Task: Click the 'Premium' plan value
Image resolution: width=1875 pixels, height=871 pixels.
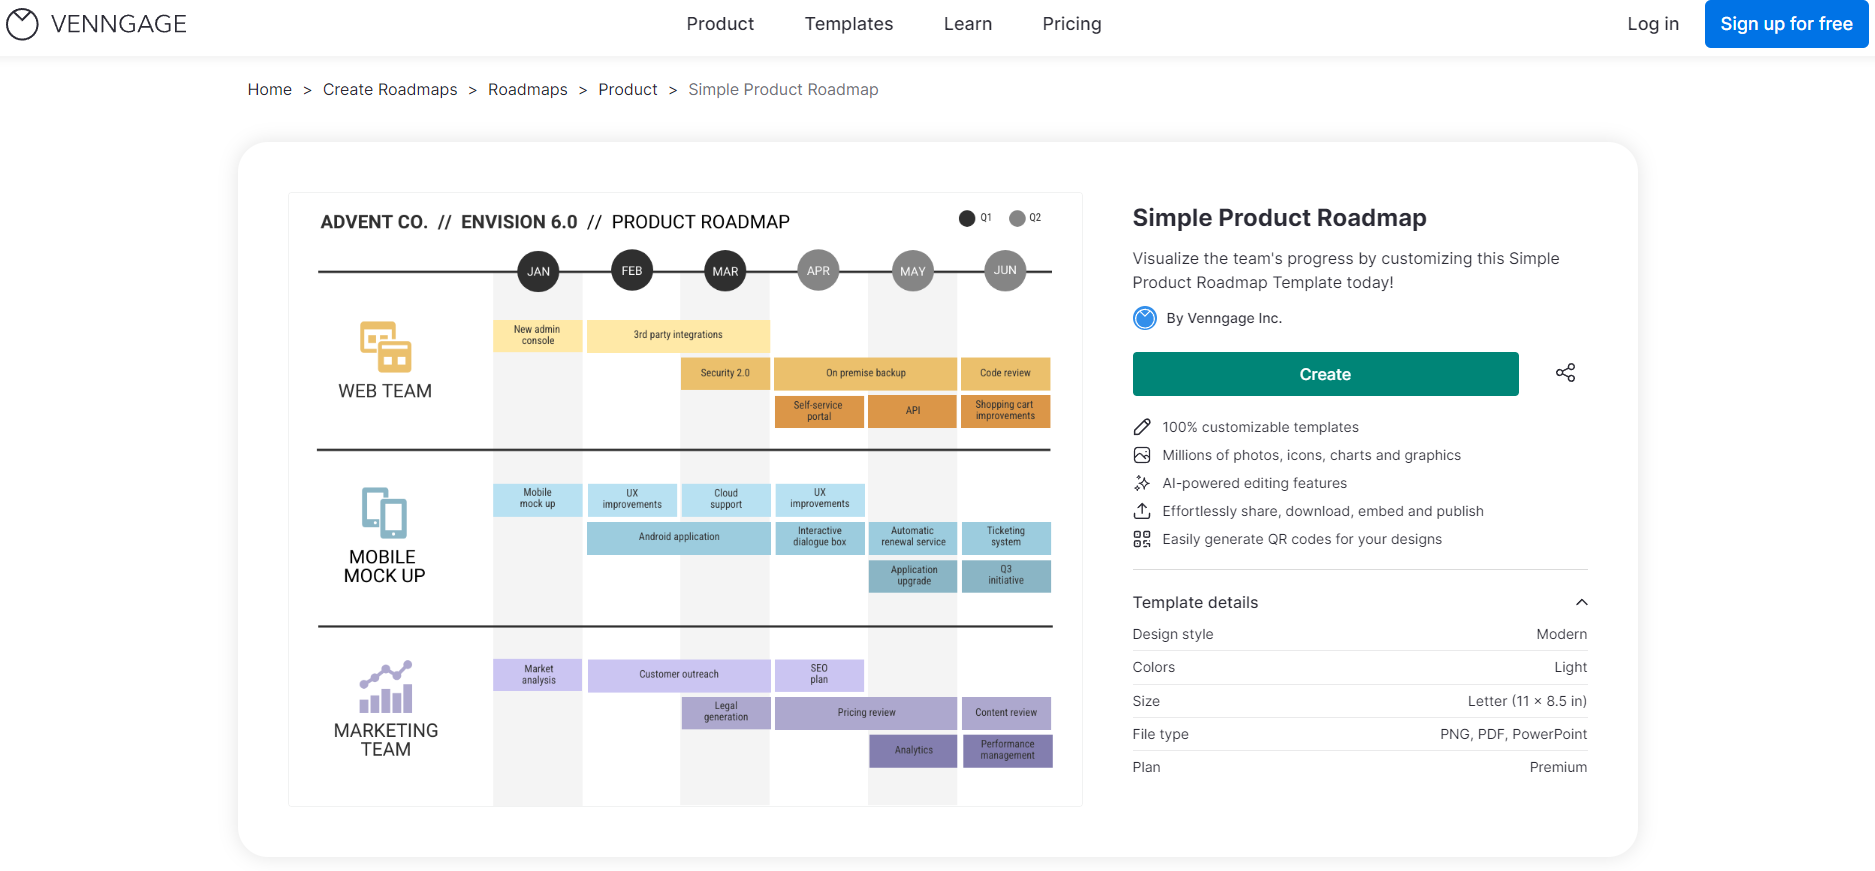Action: tap(1558, 767)
